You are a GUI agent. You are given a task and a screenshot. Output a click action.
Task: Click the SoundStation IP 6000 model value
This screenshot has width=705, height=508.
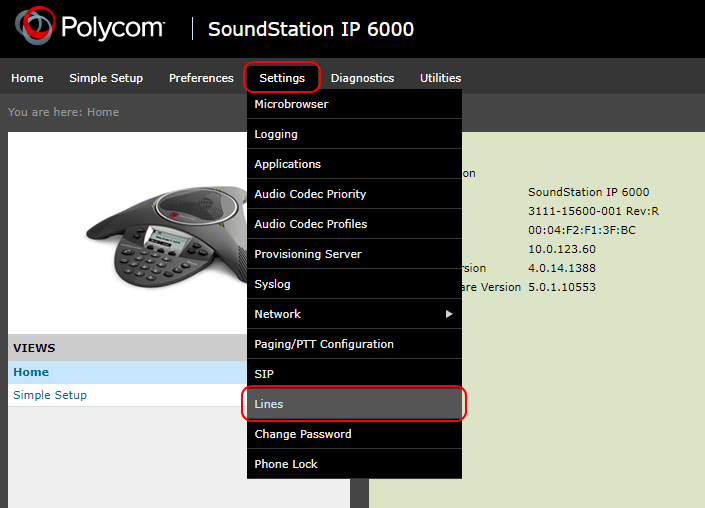point(589,192)
